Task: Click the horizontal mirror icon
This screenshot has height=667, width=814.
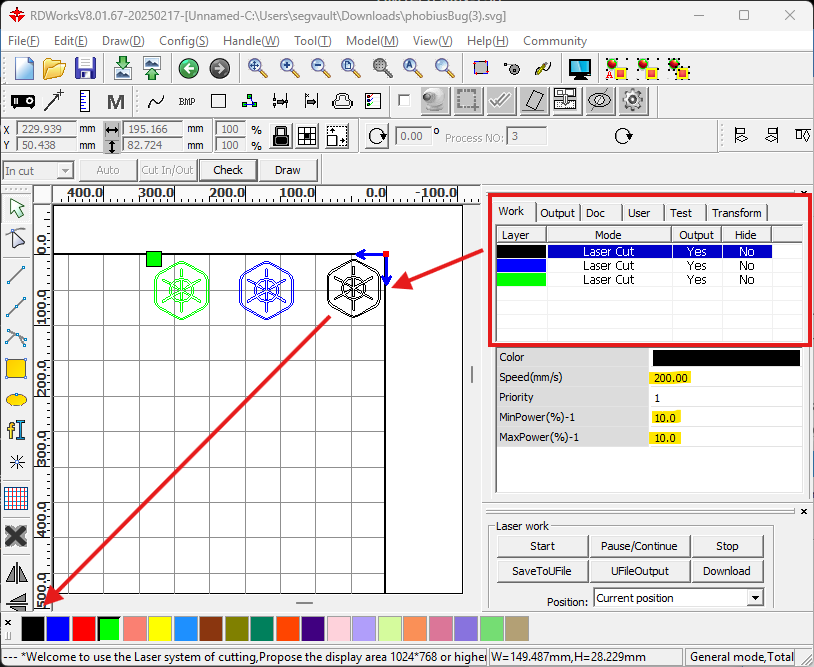Action: tap(16, 572)
